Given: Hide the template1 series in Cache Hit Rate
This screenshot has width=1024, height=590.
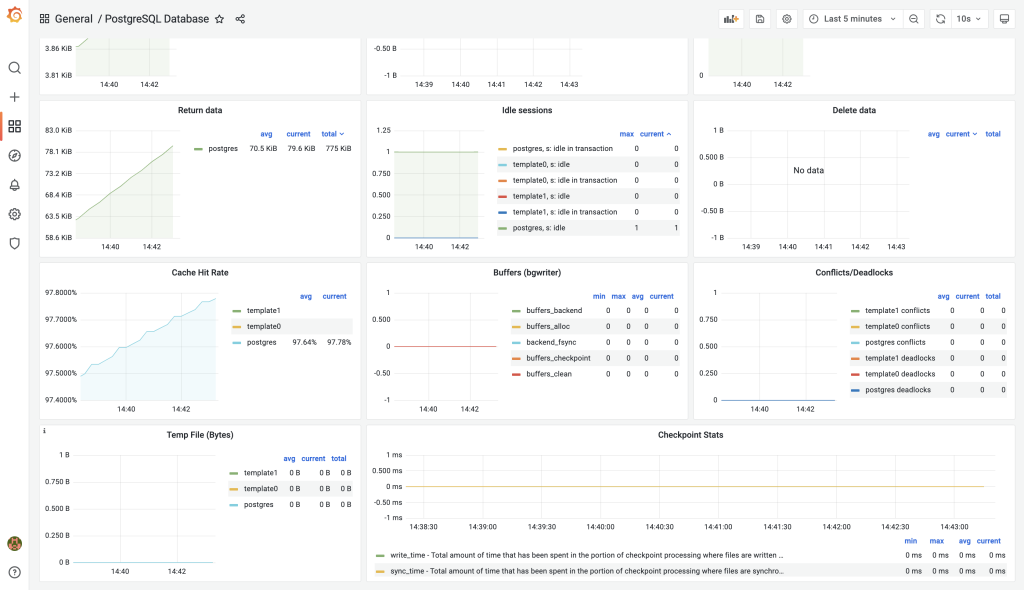Looking at the screenshot, I should [x=262, y=310].
